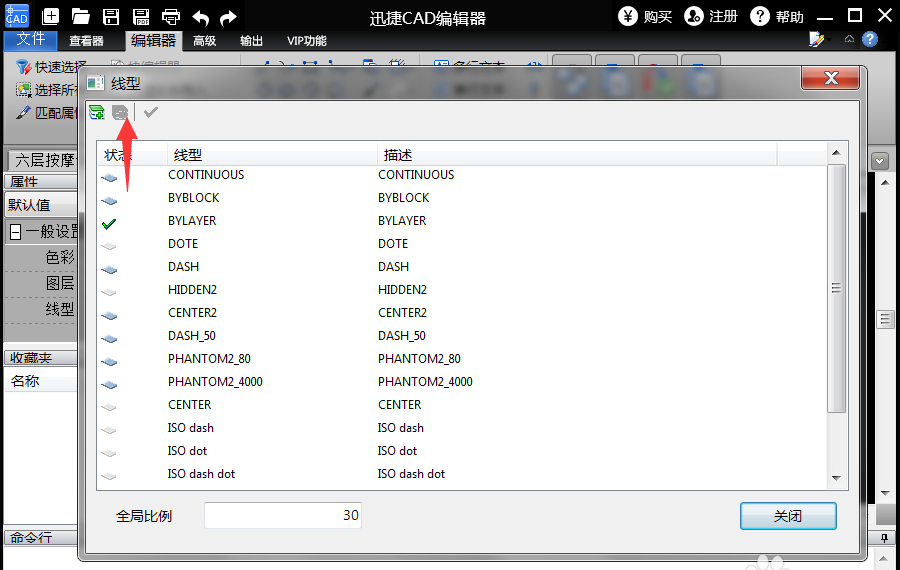The height and width of the screenshot is (570, 900).
Task: Click status icon of CENTER2 row
Action: pyautogui.click(x=109, y=316)
